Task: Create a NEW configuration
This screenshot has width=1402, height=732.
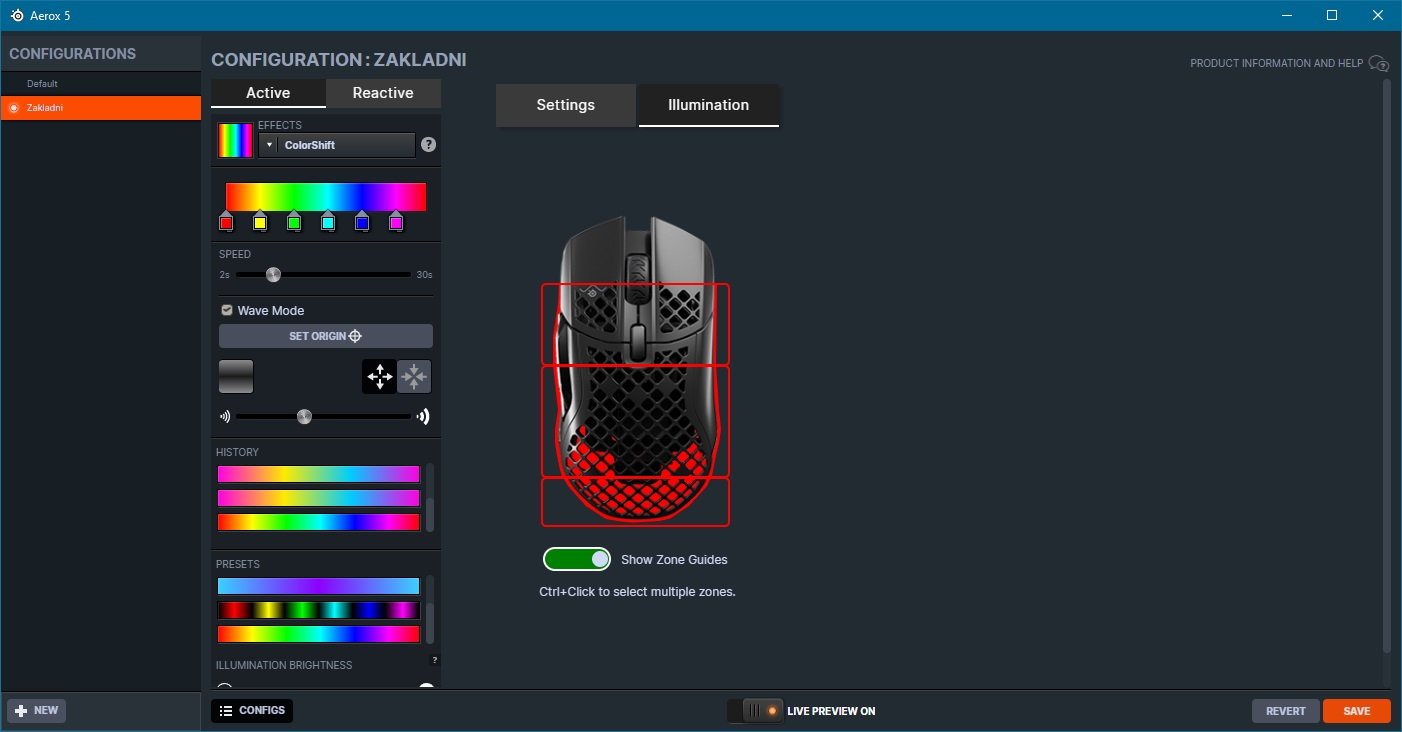Action: [x=37, y=711]
